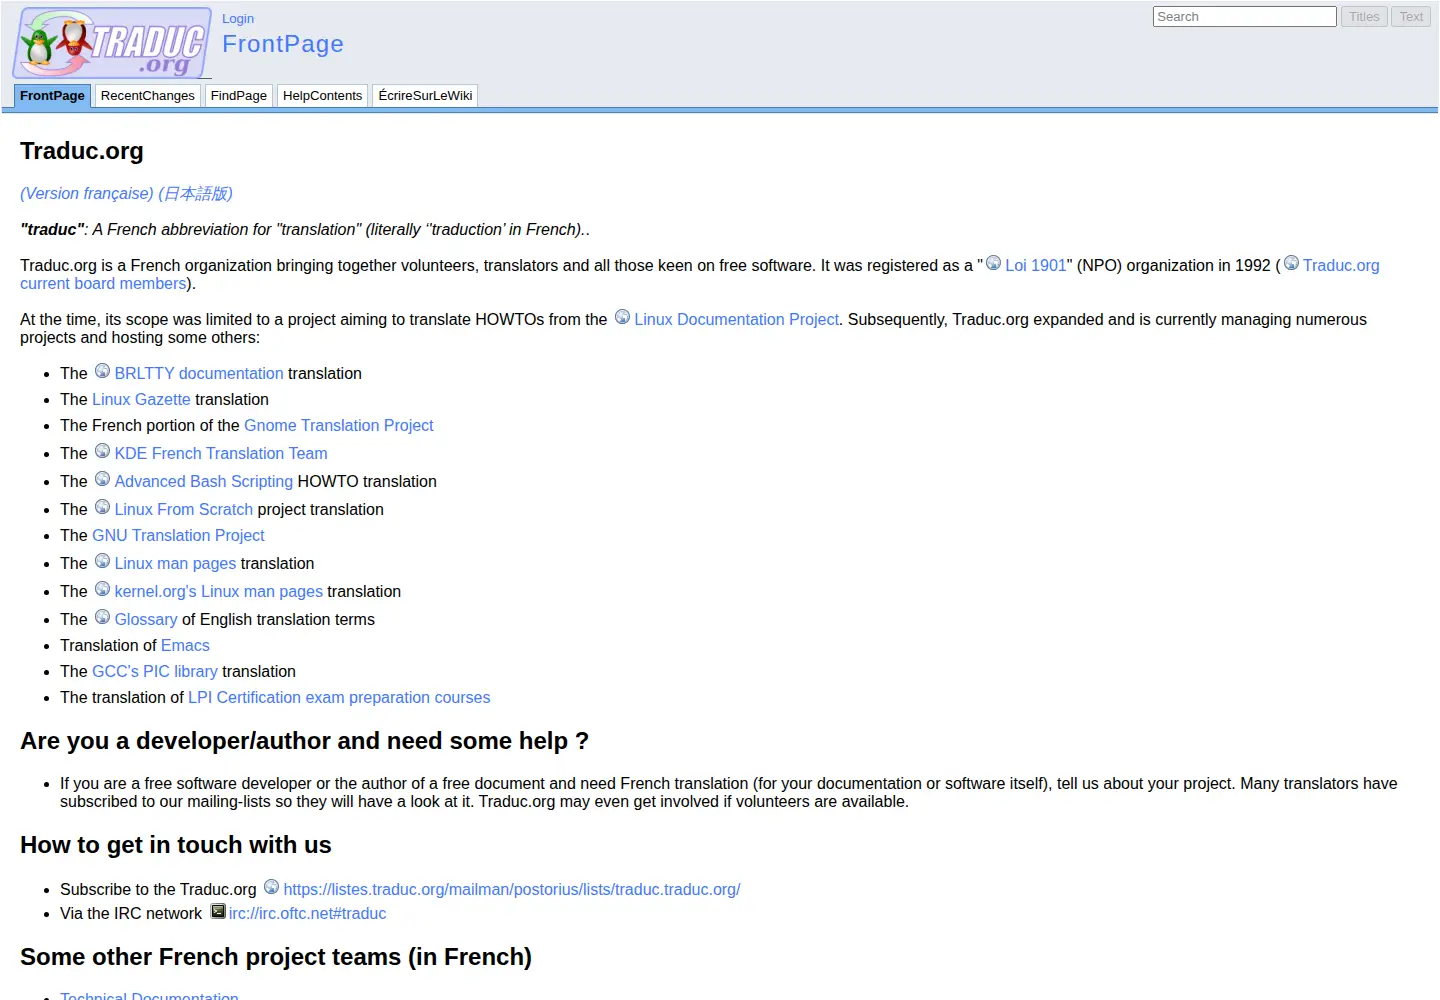Click the Traduc.org logo image
The image size is (1440, 1000).
(112, 43)
